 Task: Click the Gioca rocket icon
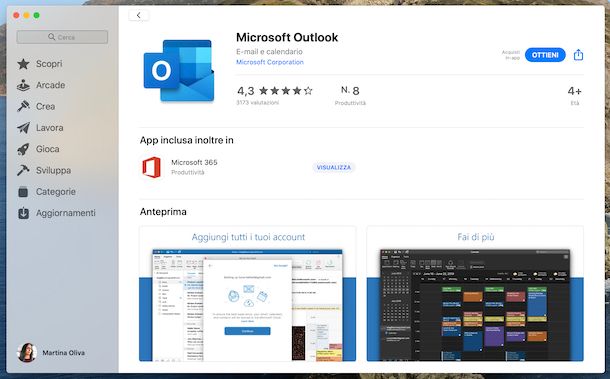(23, 149)
